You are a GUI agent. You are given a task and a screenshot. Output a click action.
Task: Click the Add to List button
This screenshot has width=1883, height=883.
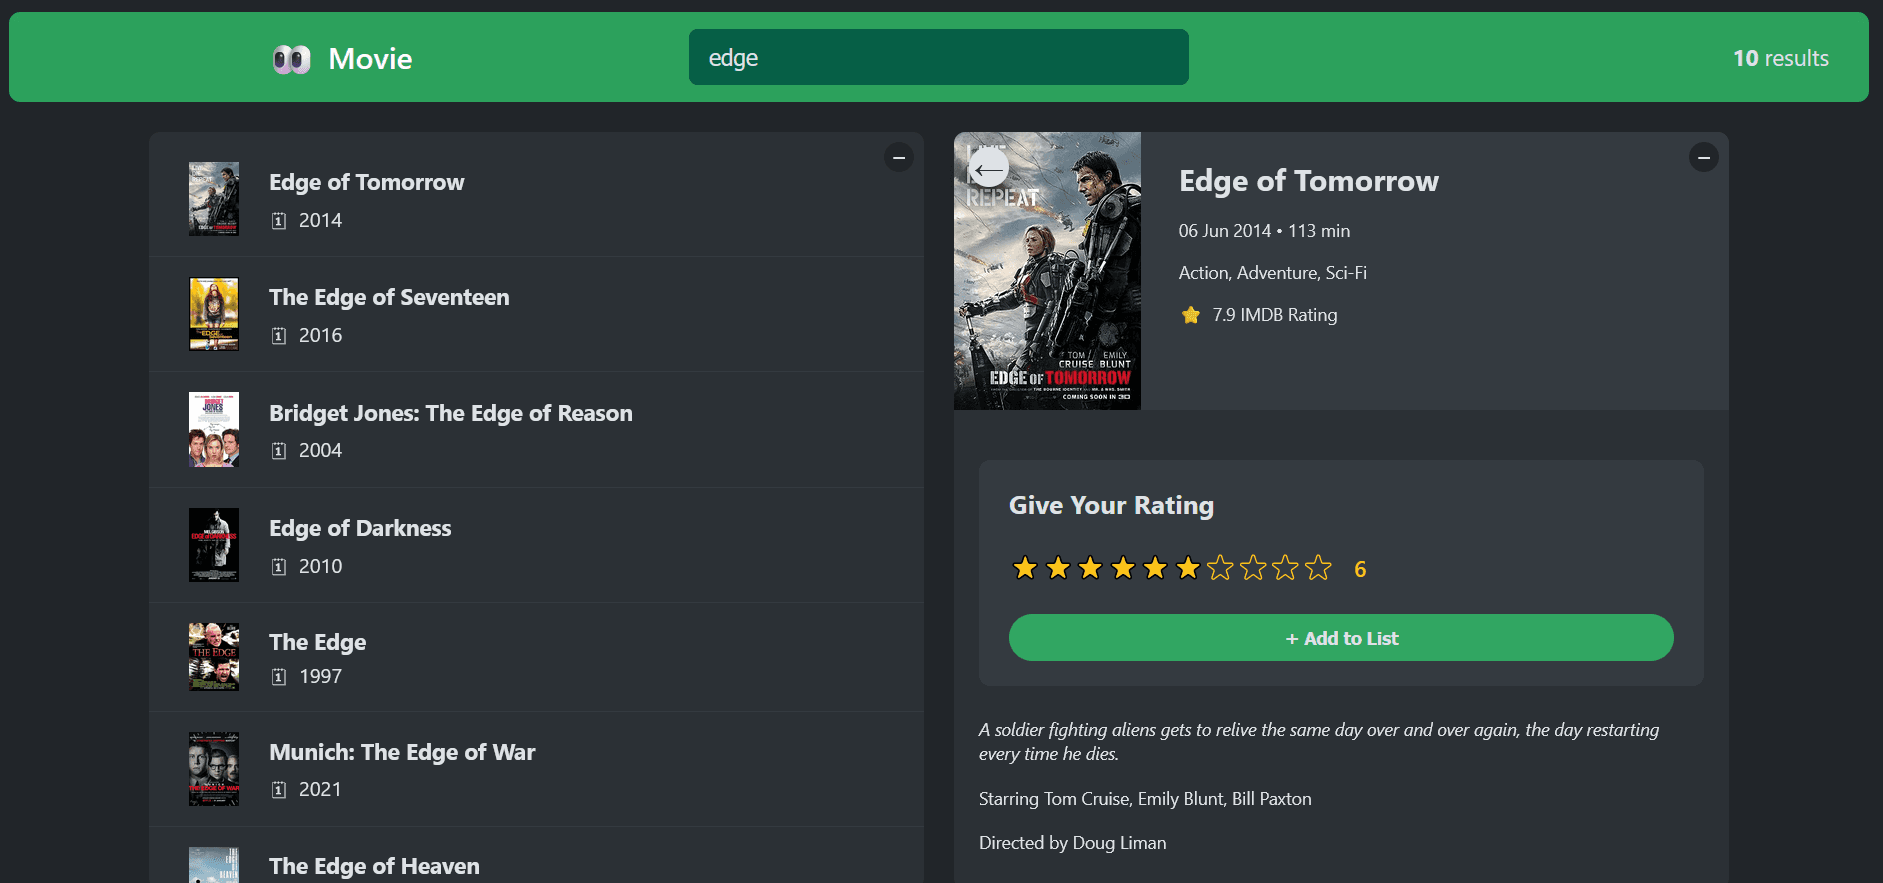[1341, 638]
